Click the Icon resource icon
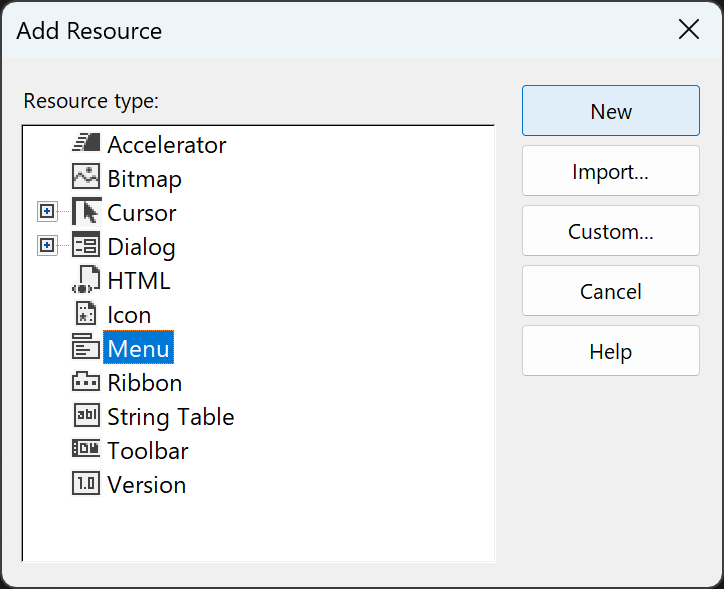724x589 pixels. point(86,314)
